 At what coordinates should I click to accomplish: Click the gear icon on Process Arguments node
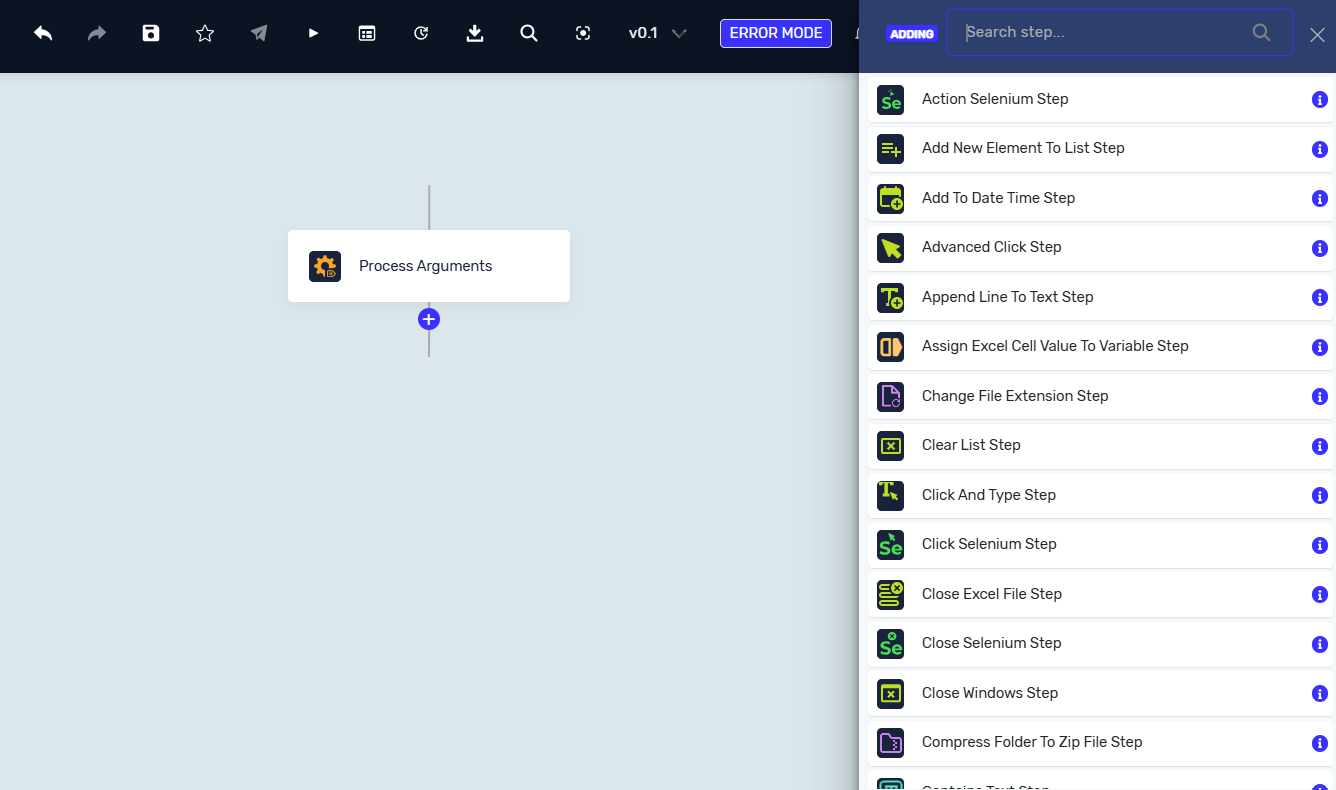pos(325,266)
